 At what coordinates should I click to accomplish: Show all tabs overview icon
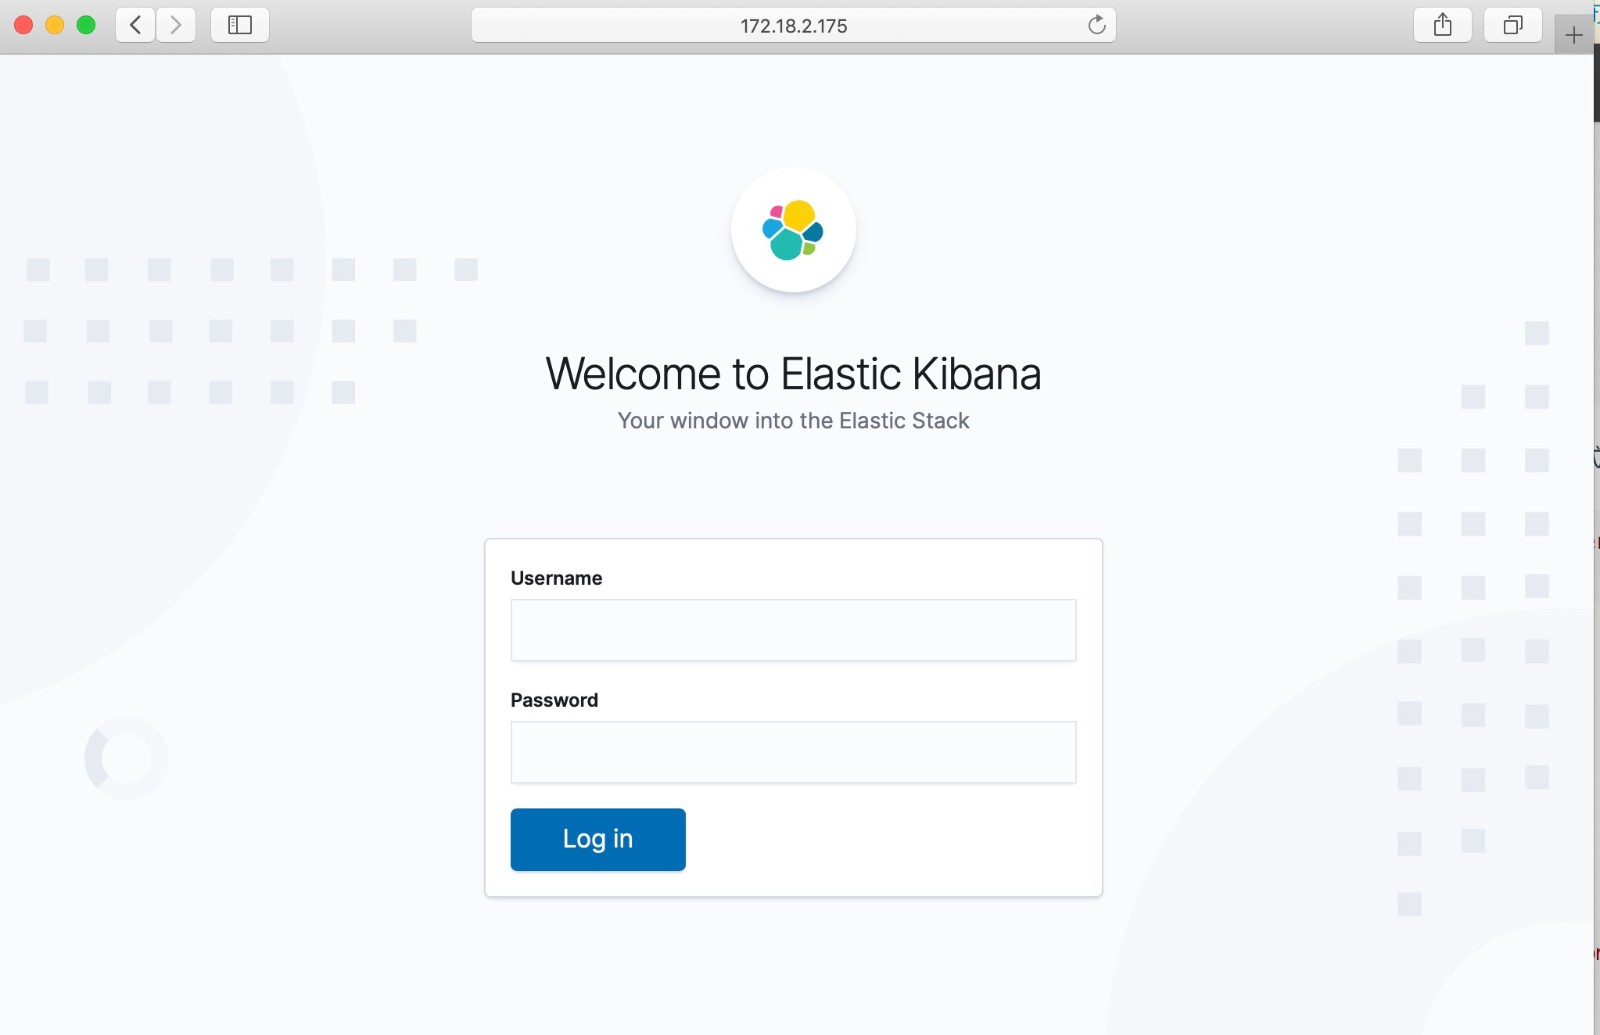point(1513,25)
